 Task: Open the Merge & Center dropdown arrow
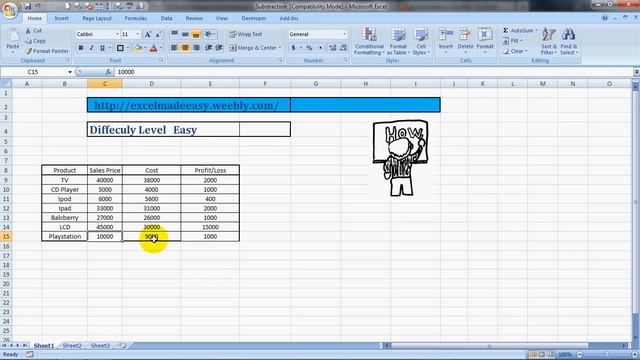(x=280, y=48)
